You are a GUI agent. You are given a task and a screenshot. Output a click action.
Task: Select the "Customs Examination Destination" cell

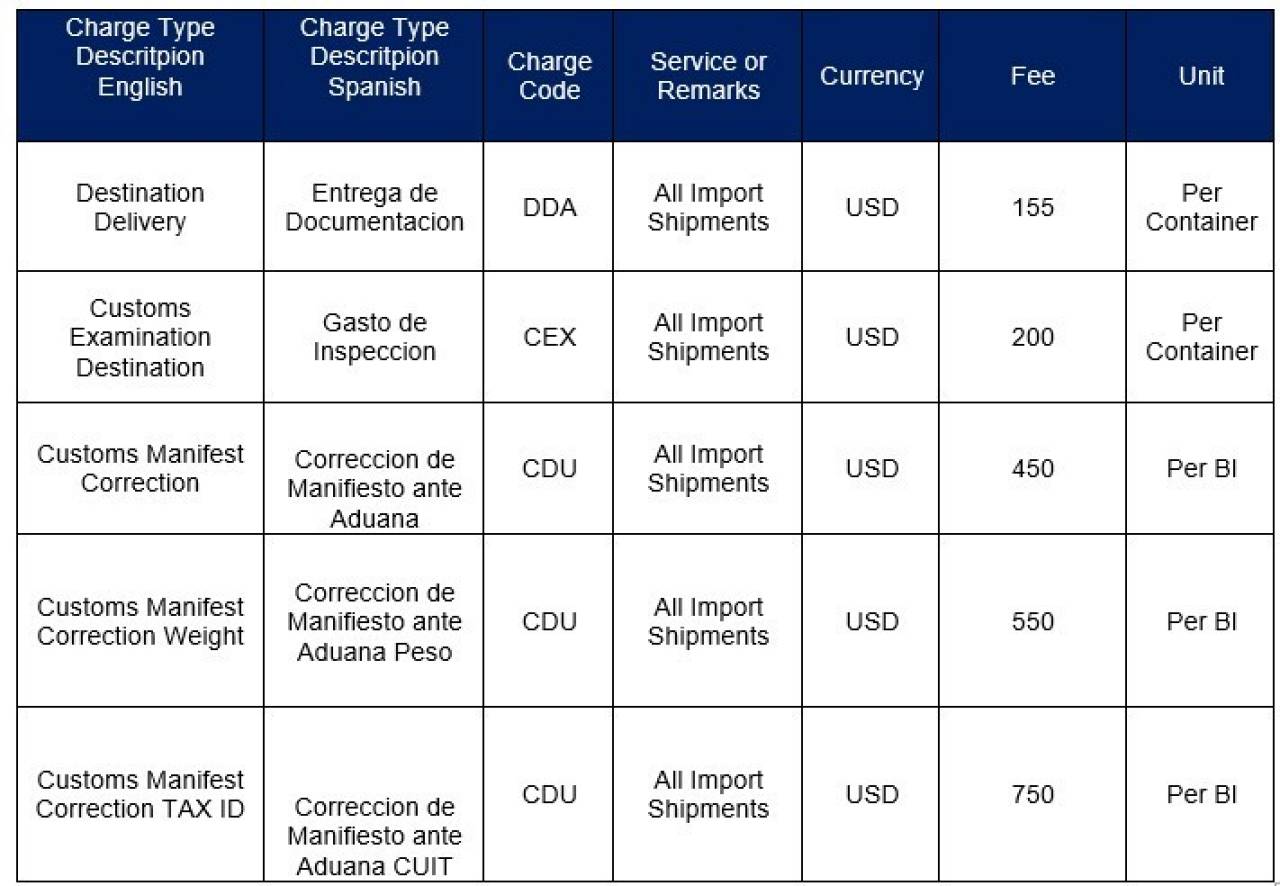[140, 337]
